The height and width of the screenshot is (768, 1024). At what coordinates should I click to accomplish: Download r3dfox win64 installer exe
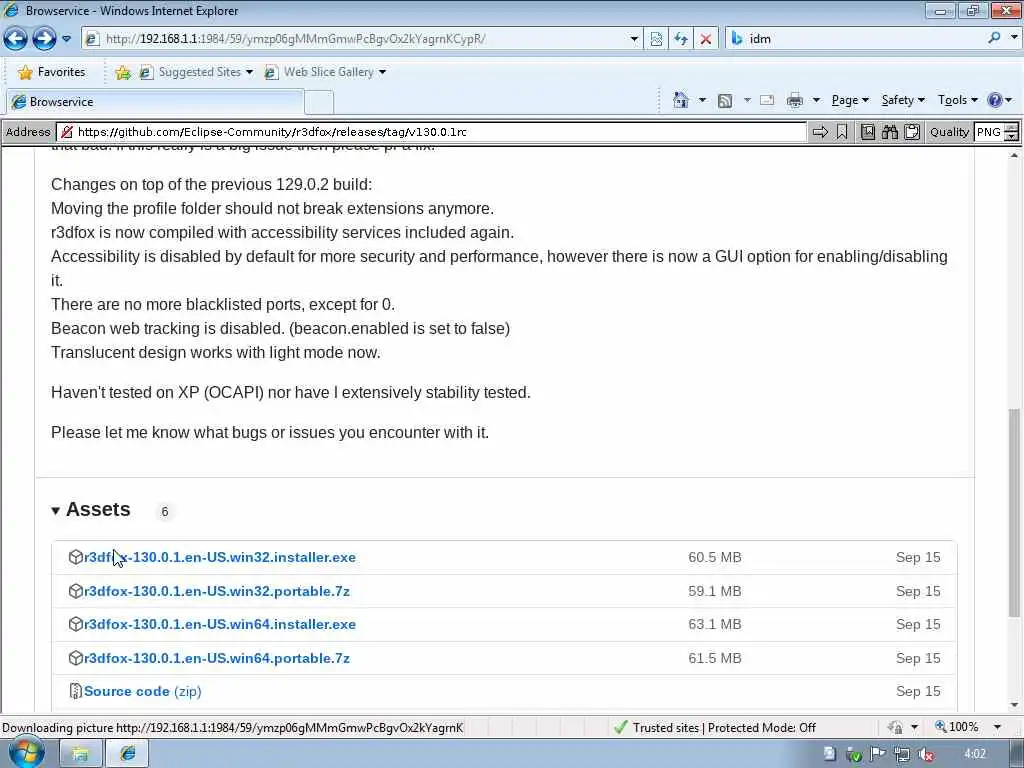[220, 624]
